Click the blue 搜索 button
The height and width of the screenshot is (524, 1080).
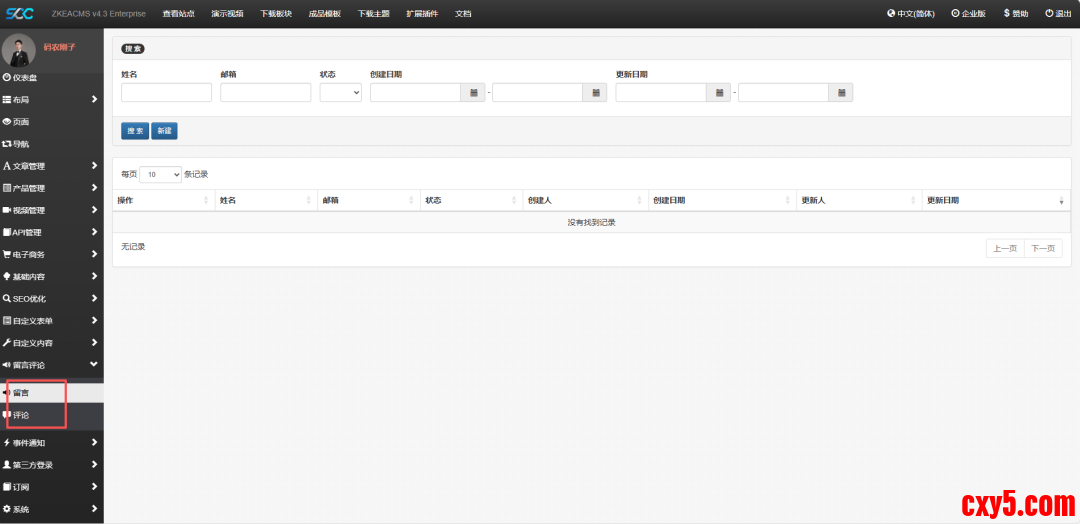point(134,131)
